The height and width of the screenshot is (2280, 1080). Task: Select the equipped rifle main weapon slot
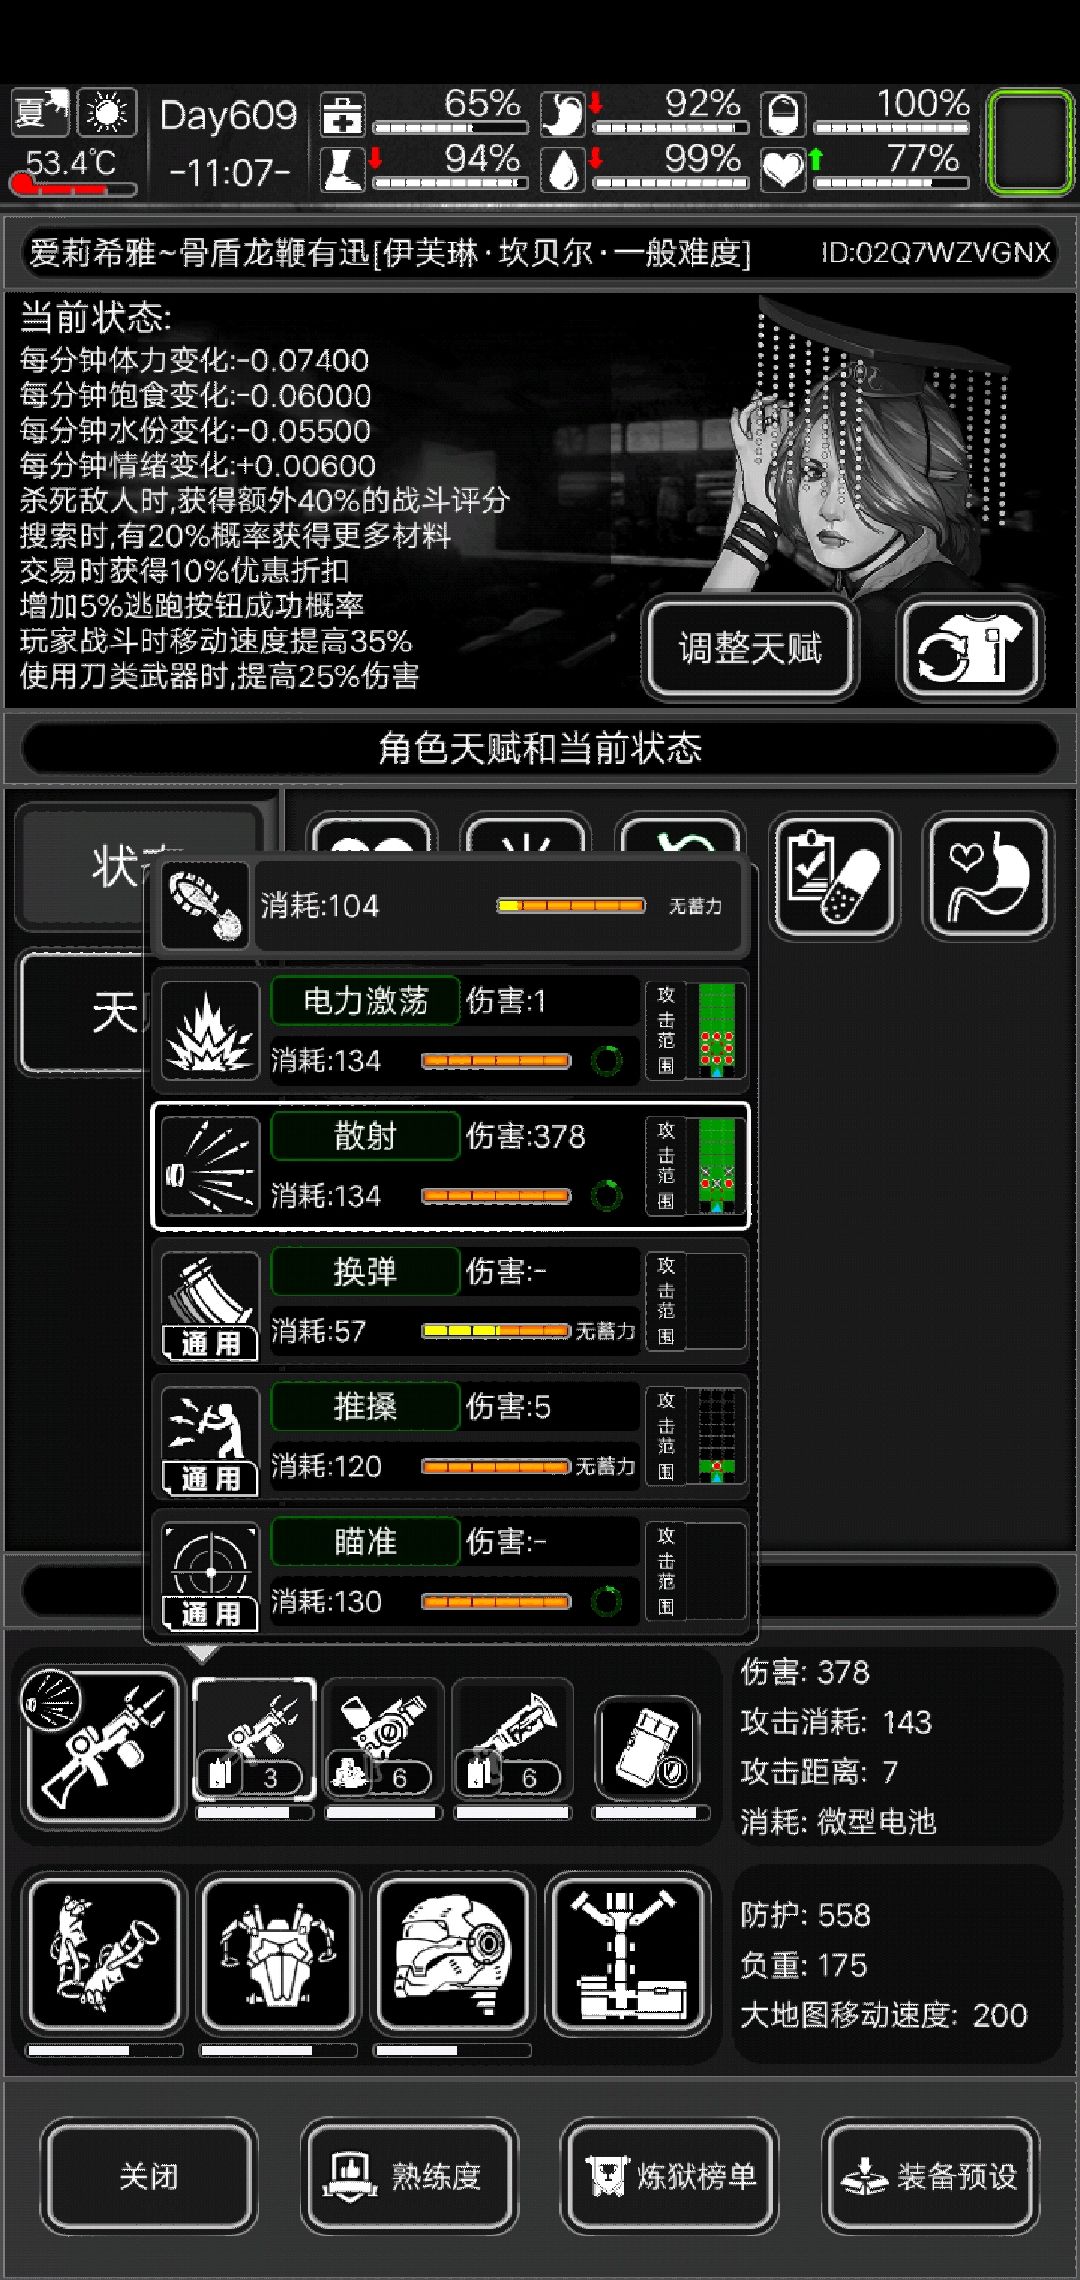pos(103,1746)
